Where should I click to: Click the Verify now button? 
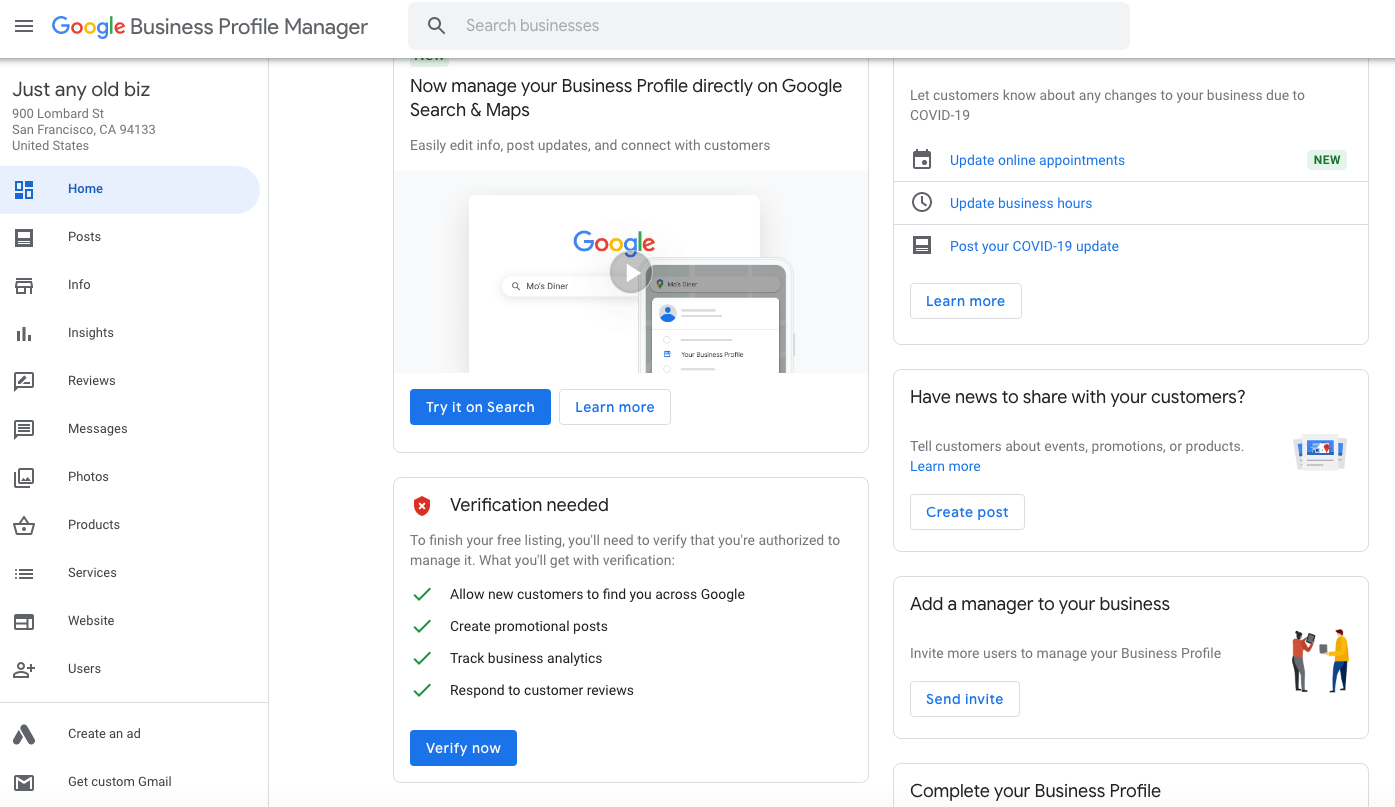[x=463, y=748]
